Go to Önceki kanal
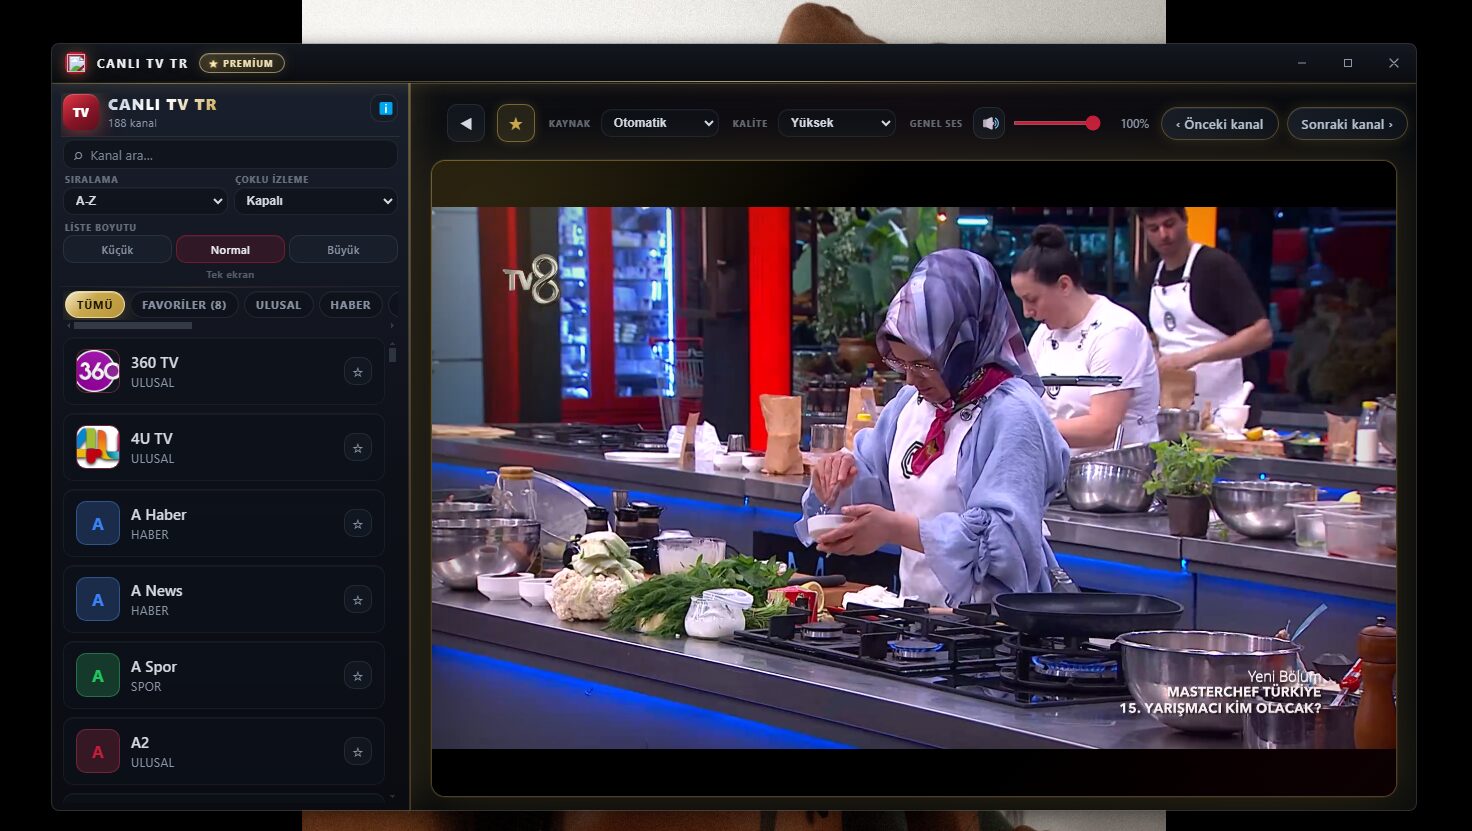This screenshot has width=1472, height=831. point(1219,124)
